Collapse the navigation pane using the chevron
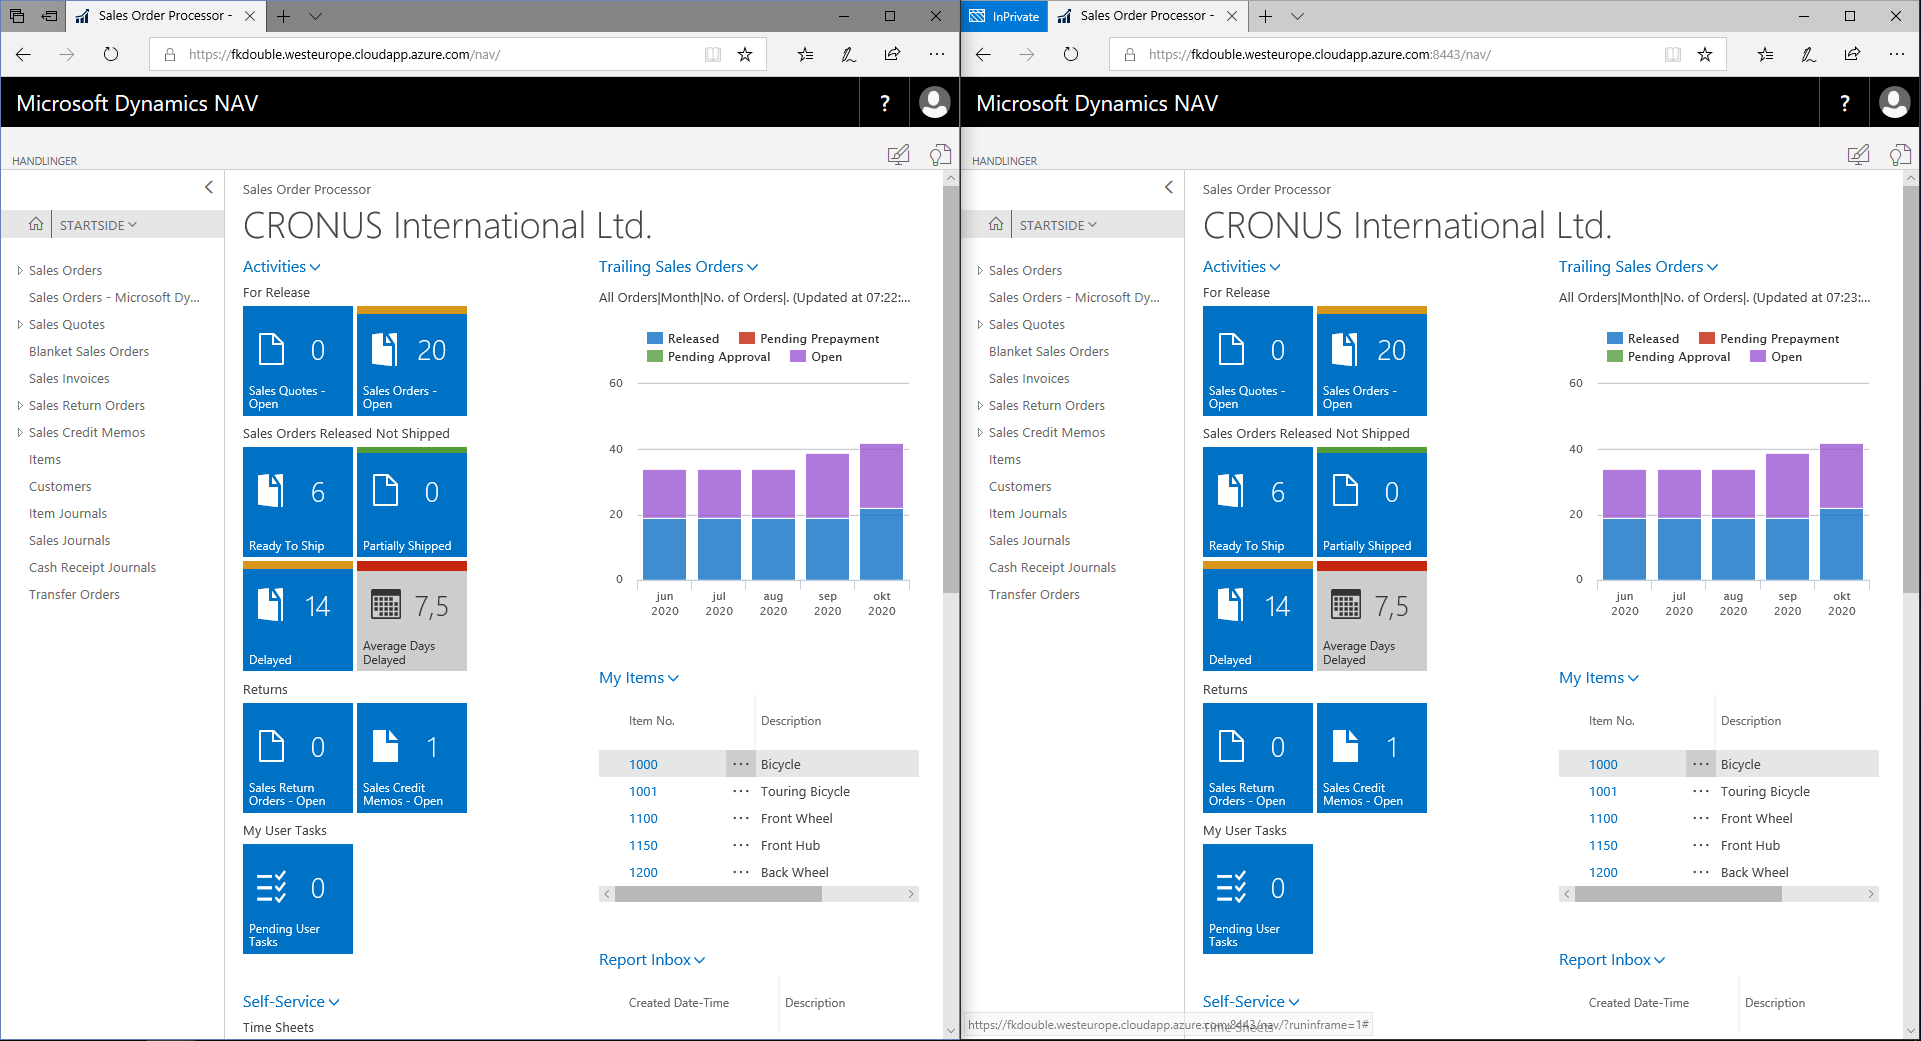 pos(209,187)
